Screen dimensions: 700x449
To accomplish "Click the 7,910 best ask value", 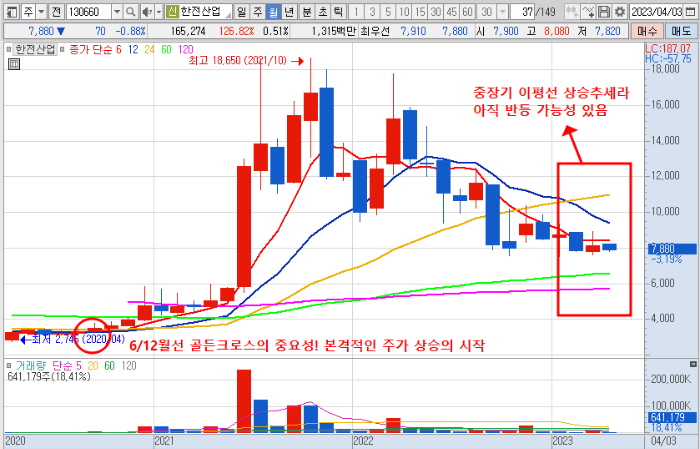I will [x=413, y=31].
